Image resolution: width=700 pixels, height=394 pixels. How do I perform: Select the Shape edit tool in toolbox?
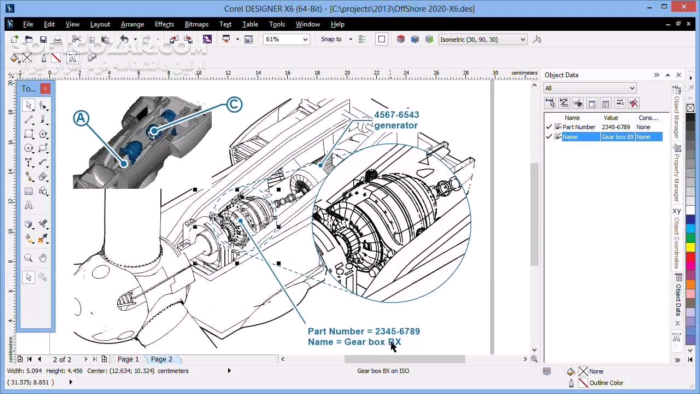(43, 105)
